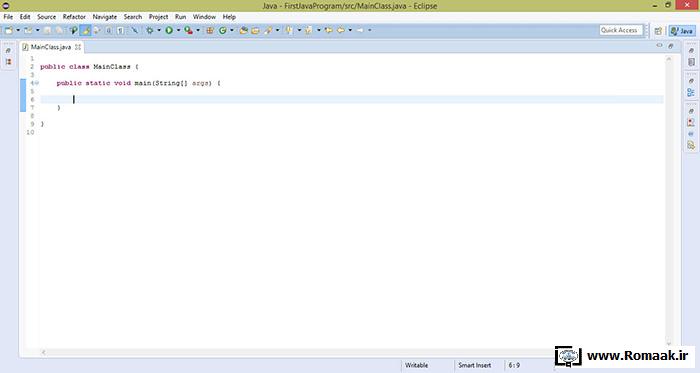Screen dimensions: 700x373
Task: Select the Java perspective button
Action: (682, 31)
